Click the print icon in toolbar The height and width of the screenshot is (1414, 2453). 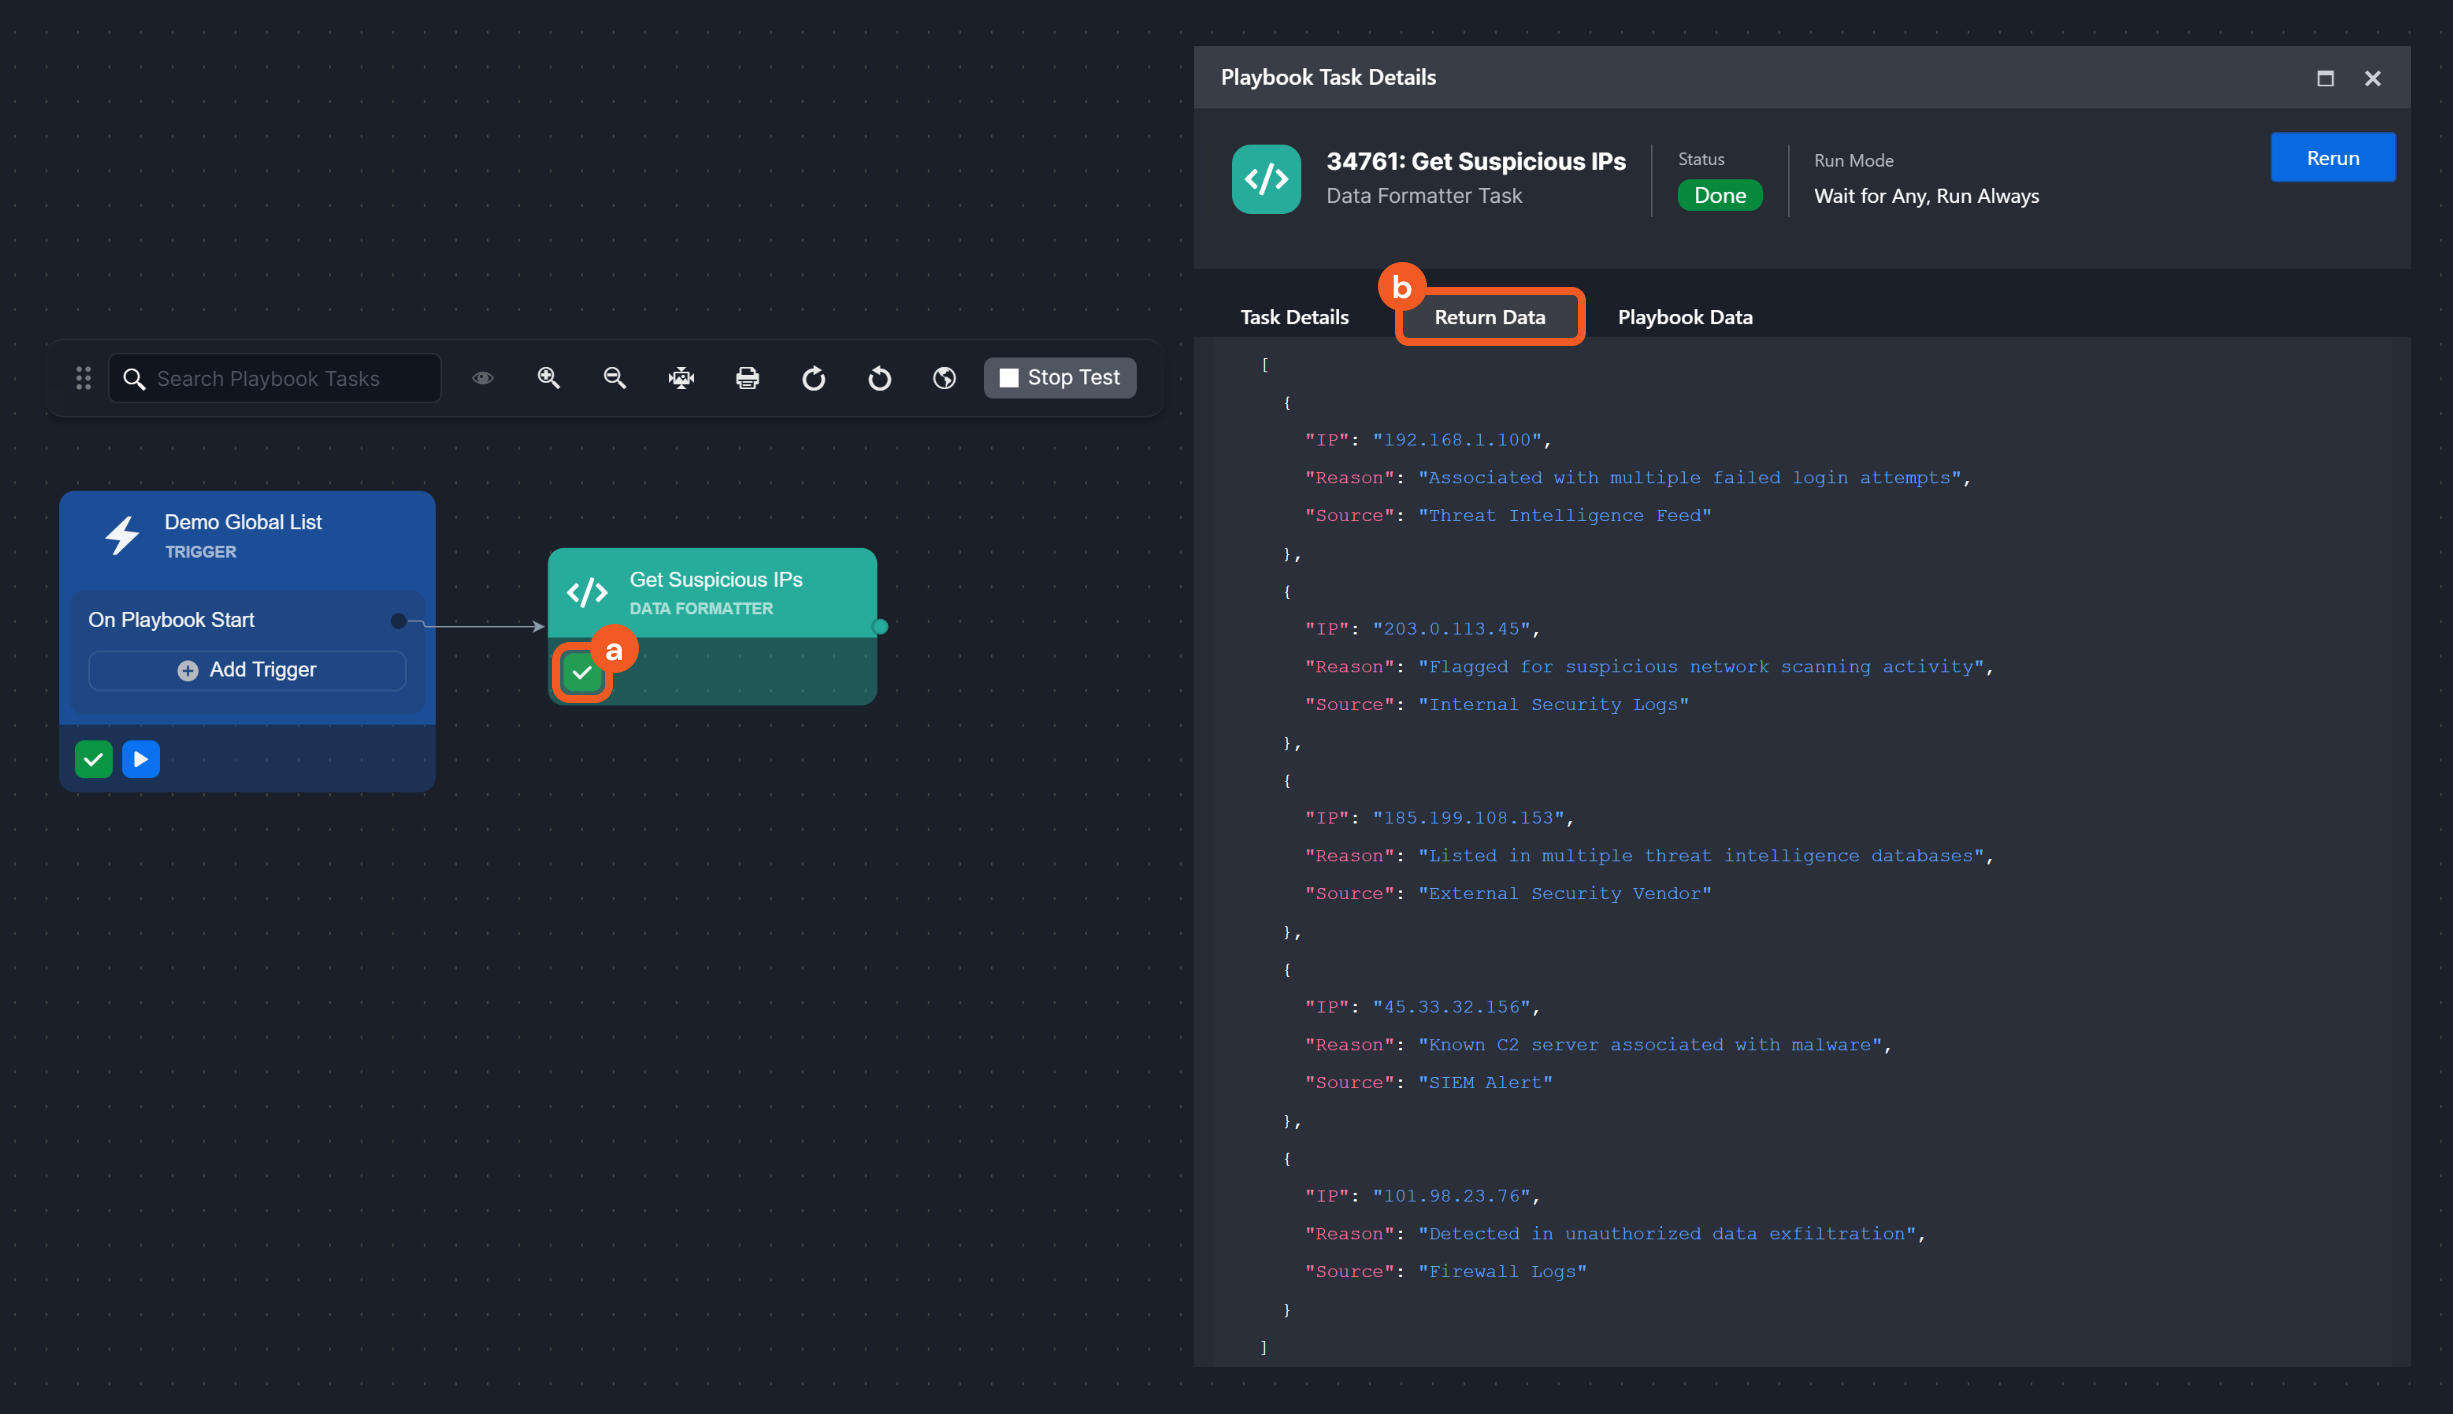click(x=747, y=378)
